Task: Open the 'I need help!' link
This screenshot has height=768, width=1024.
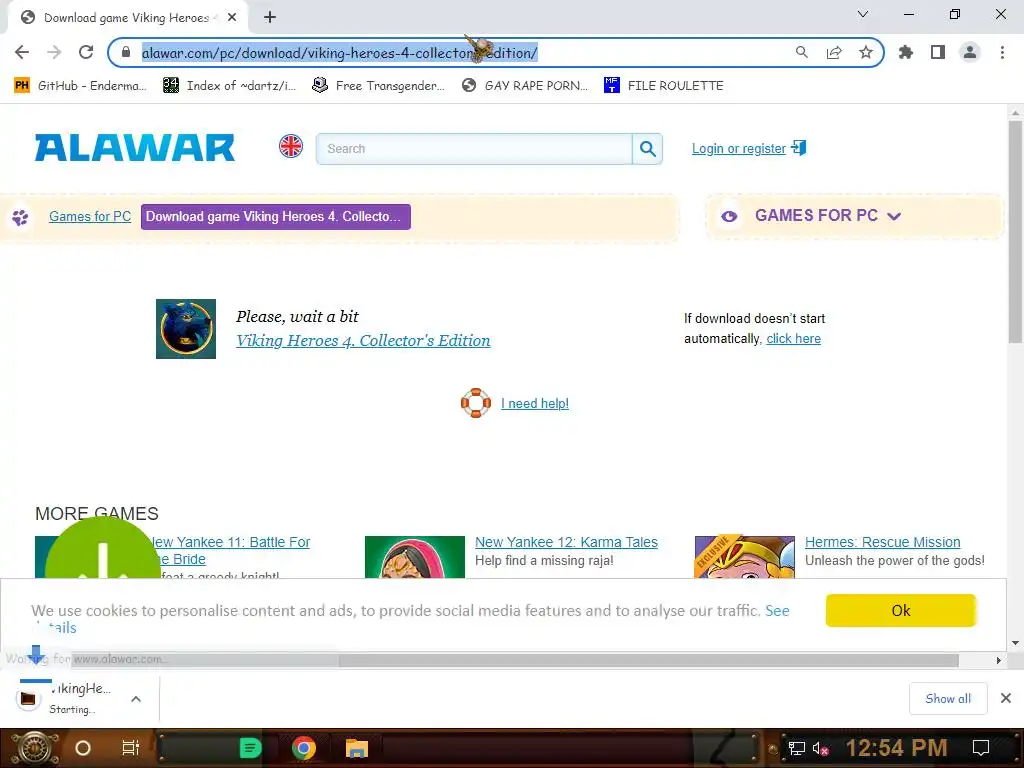Action: (535, 404)
